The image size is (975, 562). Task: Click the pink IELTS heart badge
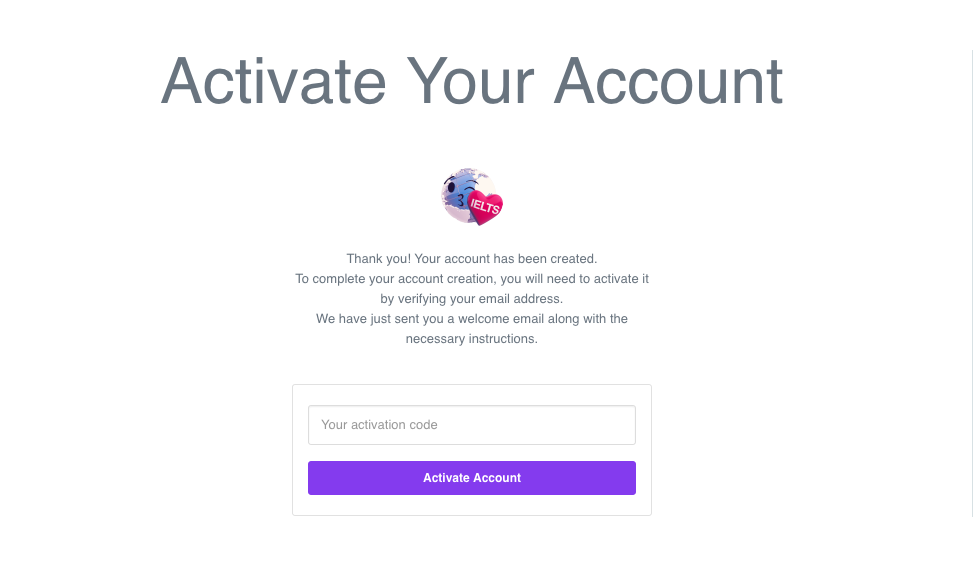click(x=487, y=206)
